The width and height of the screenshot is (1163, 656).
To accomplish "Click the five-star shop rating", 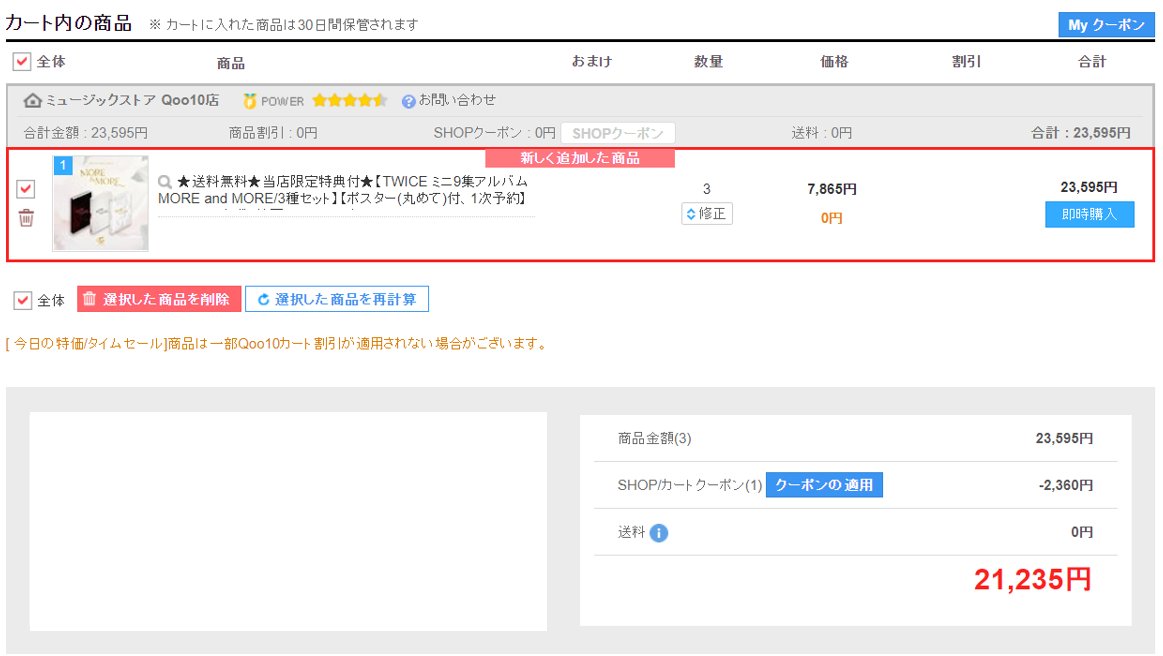I will (x=349, y=100).
